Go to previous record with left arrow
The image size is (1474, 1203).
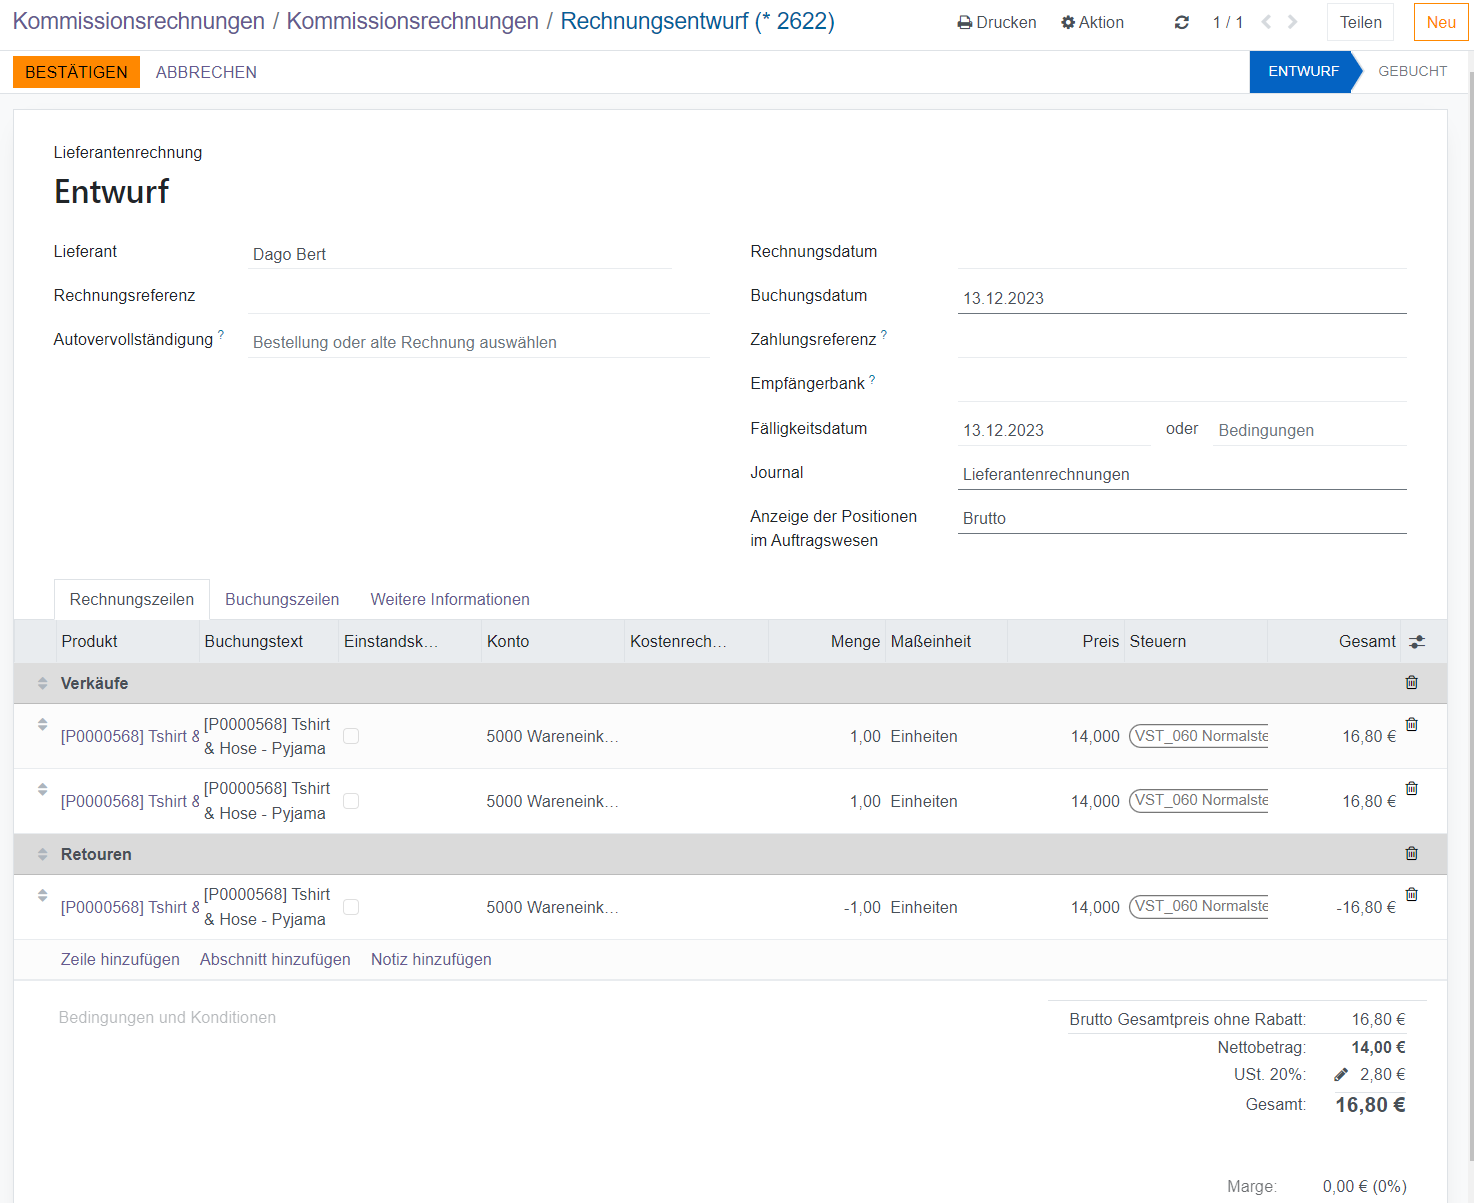[x=1266, y=22]
